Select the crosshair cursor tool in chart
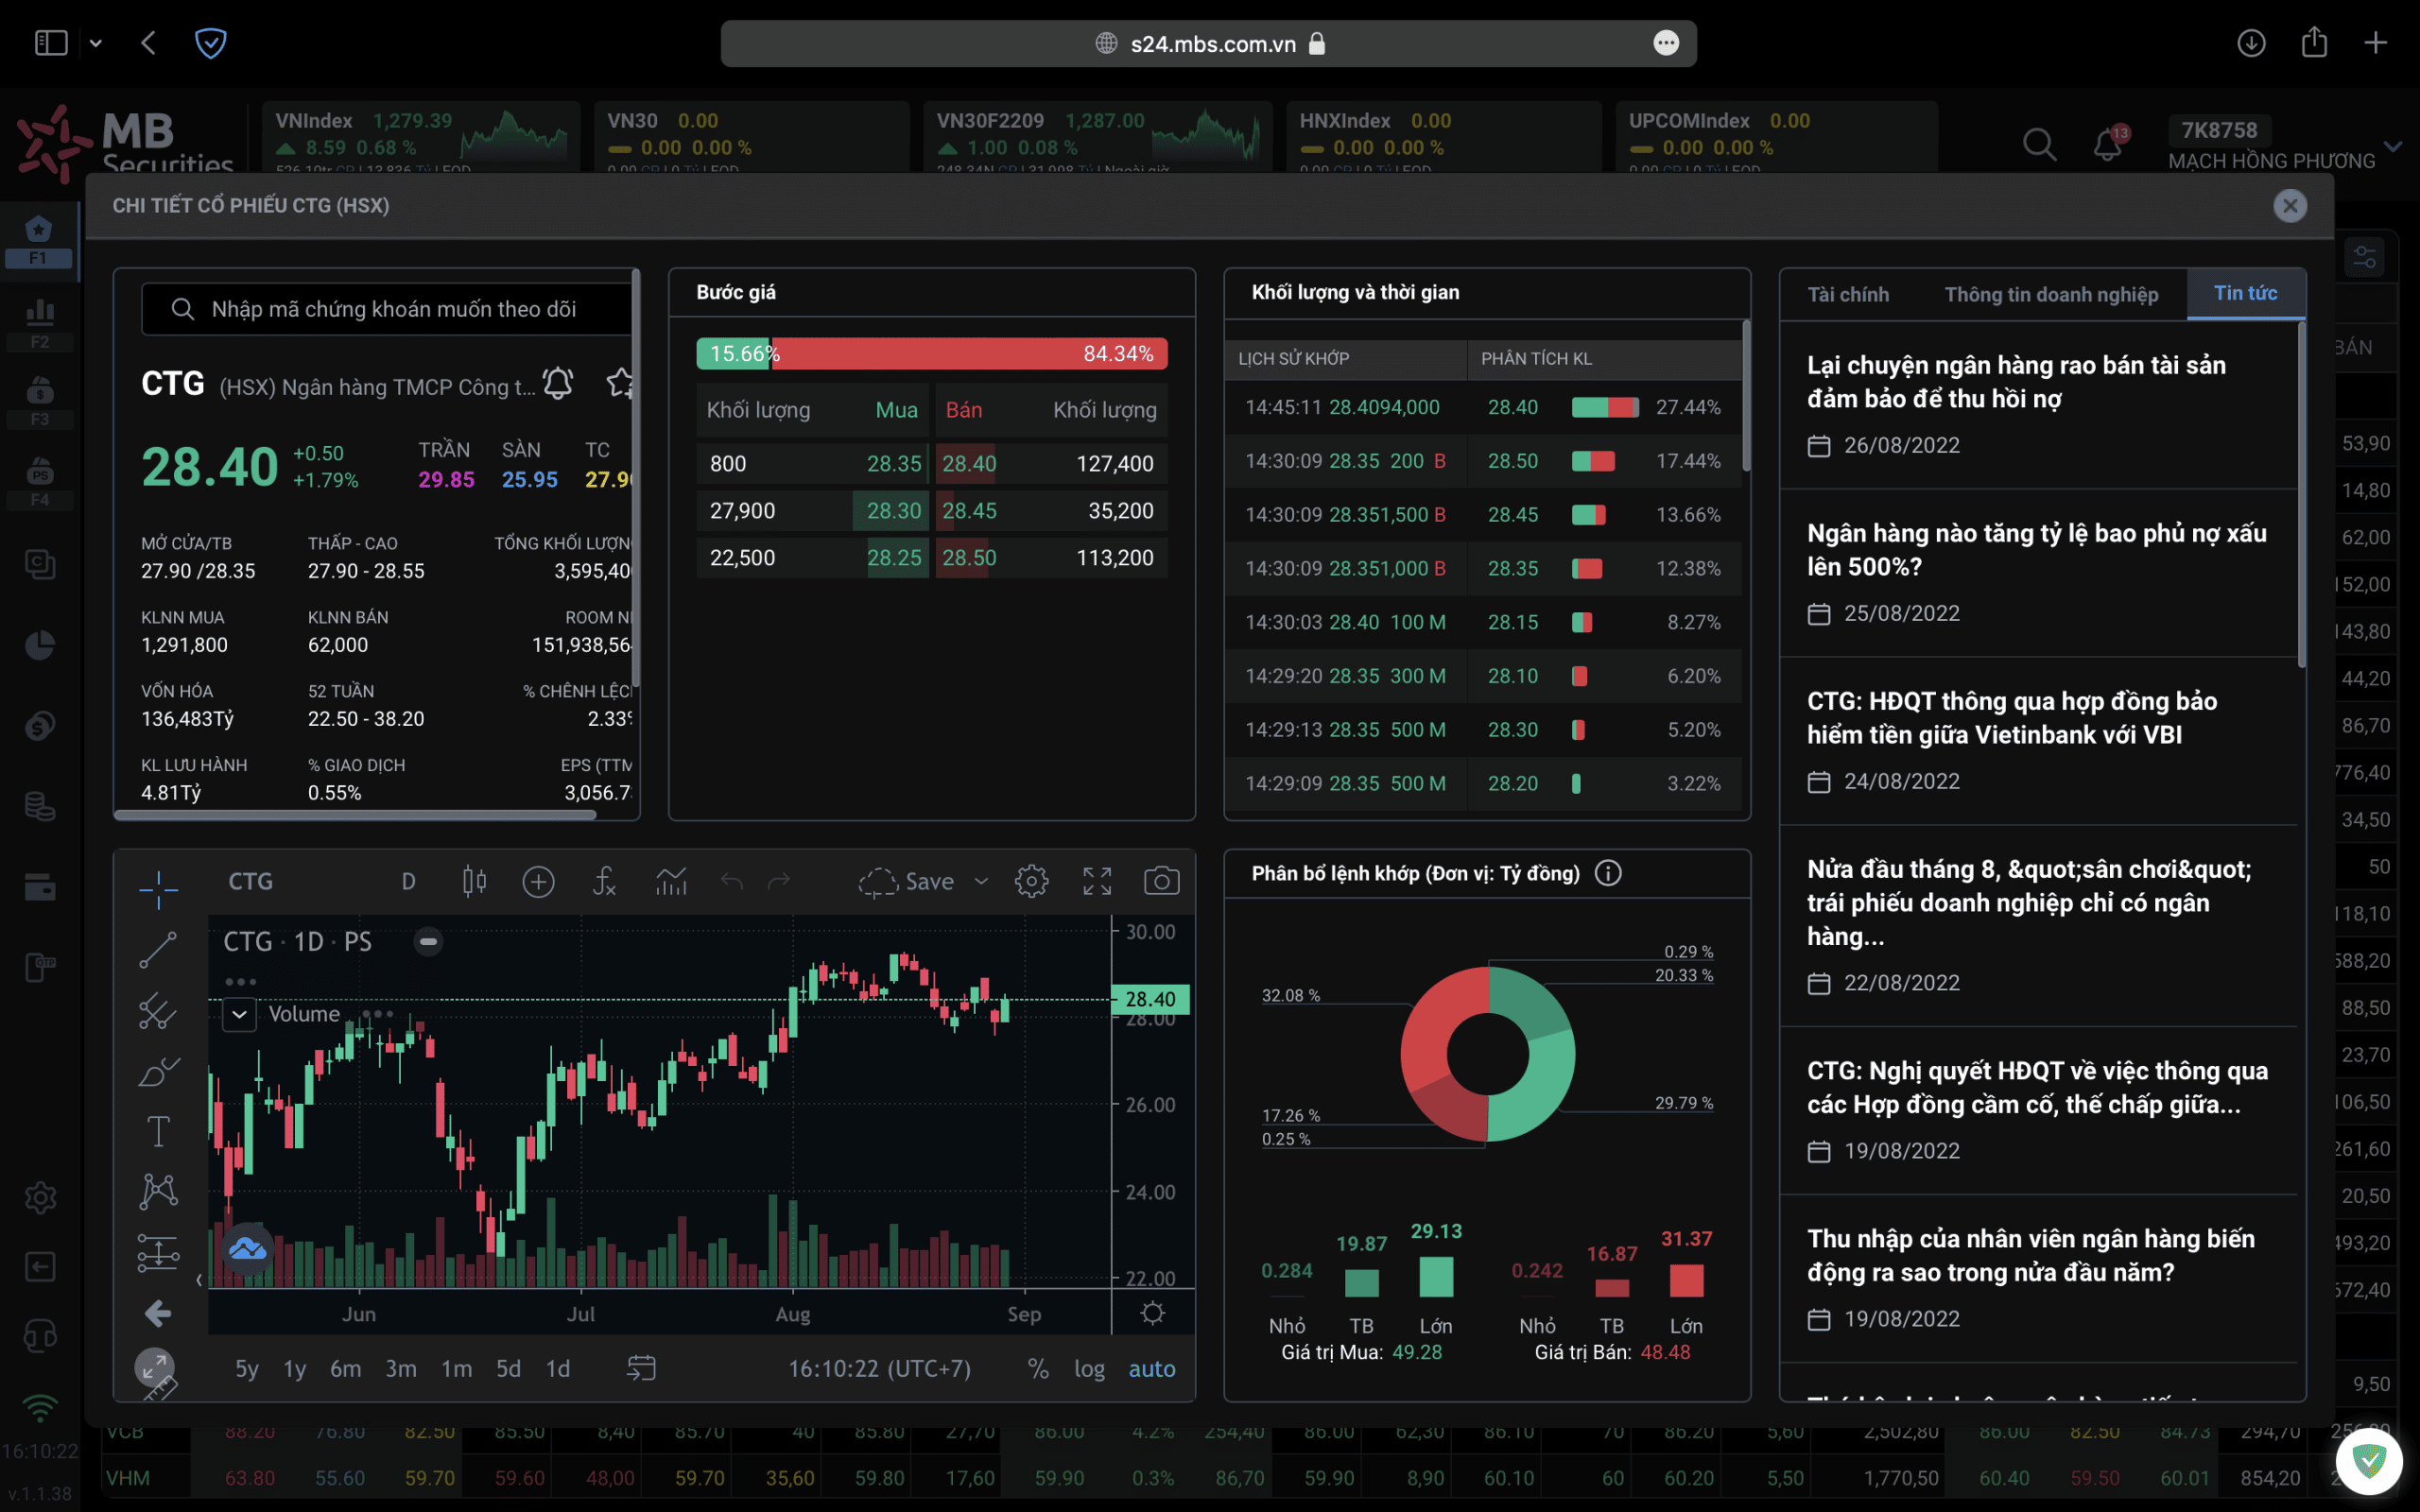2420x1512 pixels. 158,888
